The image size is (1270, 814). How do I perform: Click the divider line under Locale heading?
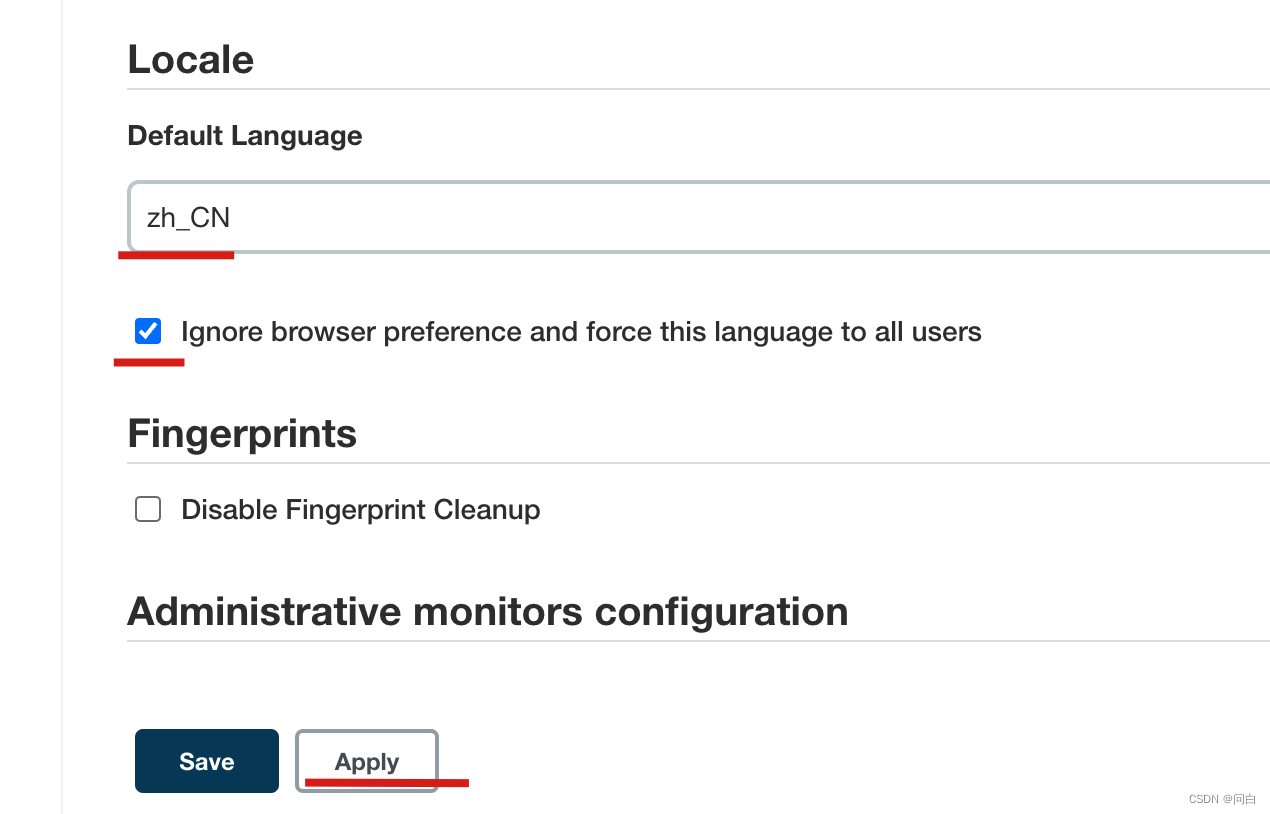[698, 89]
